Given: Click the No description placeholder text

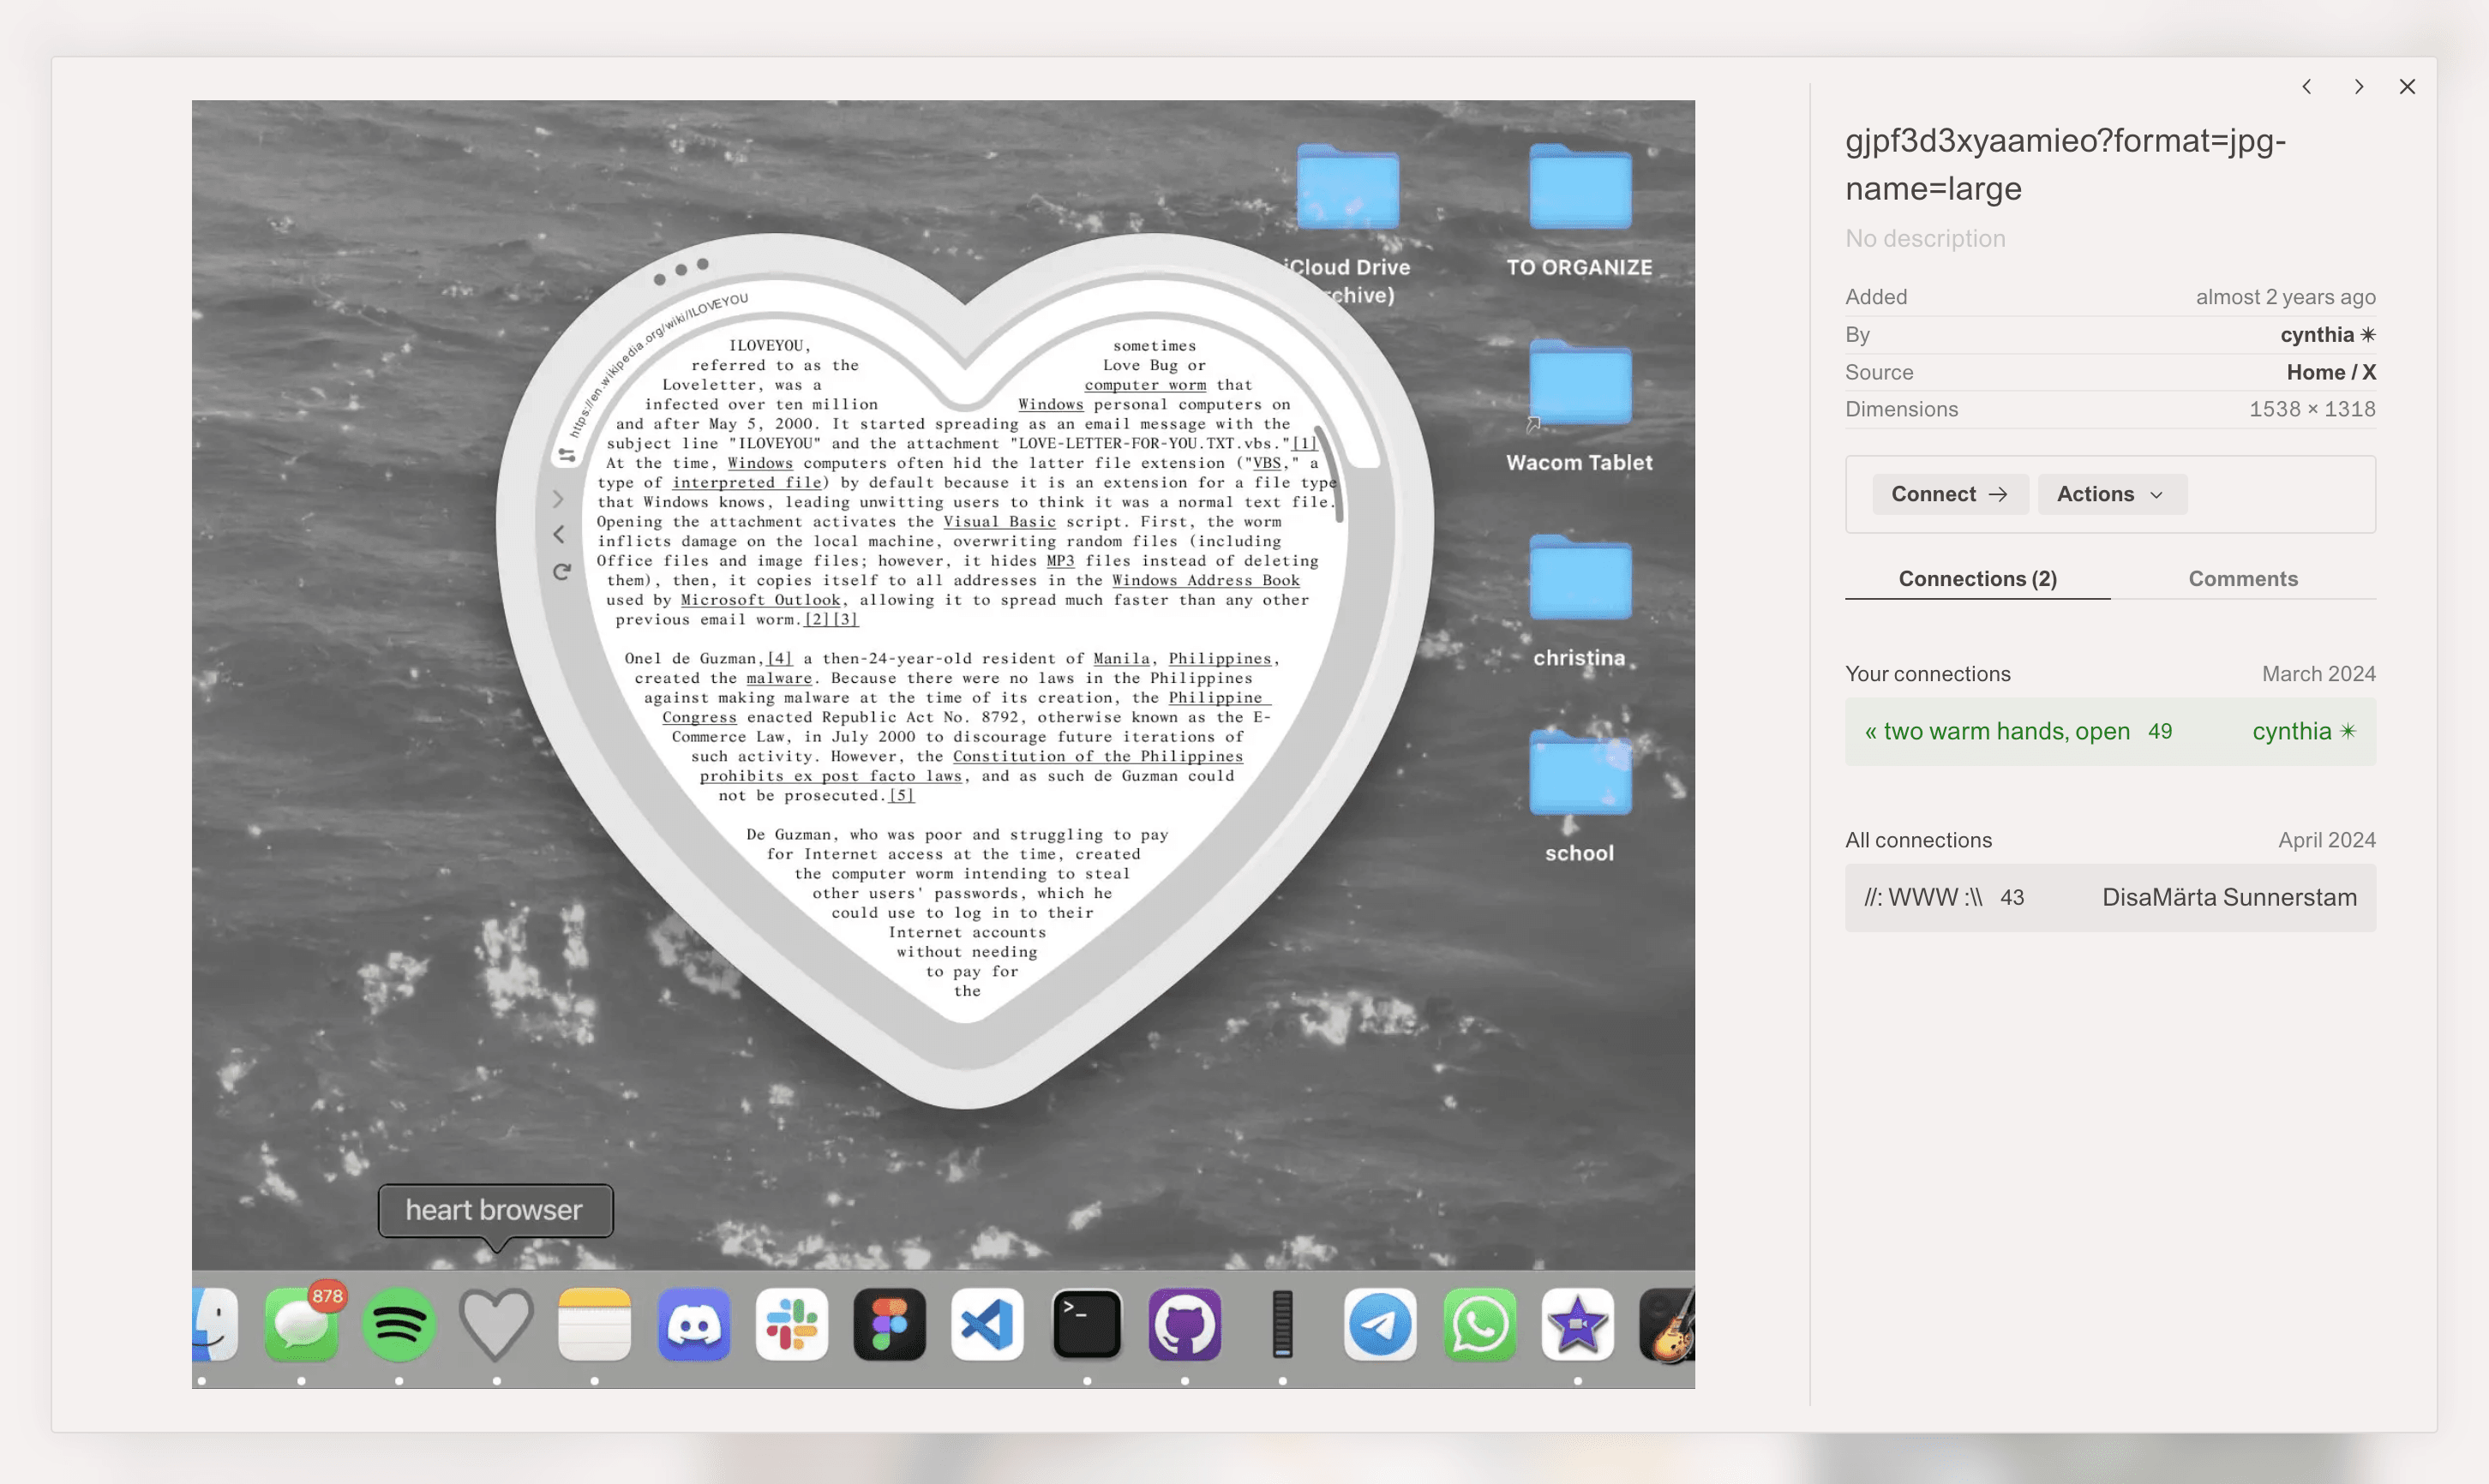Looking at the screenshot, I should coord(1924,238).
